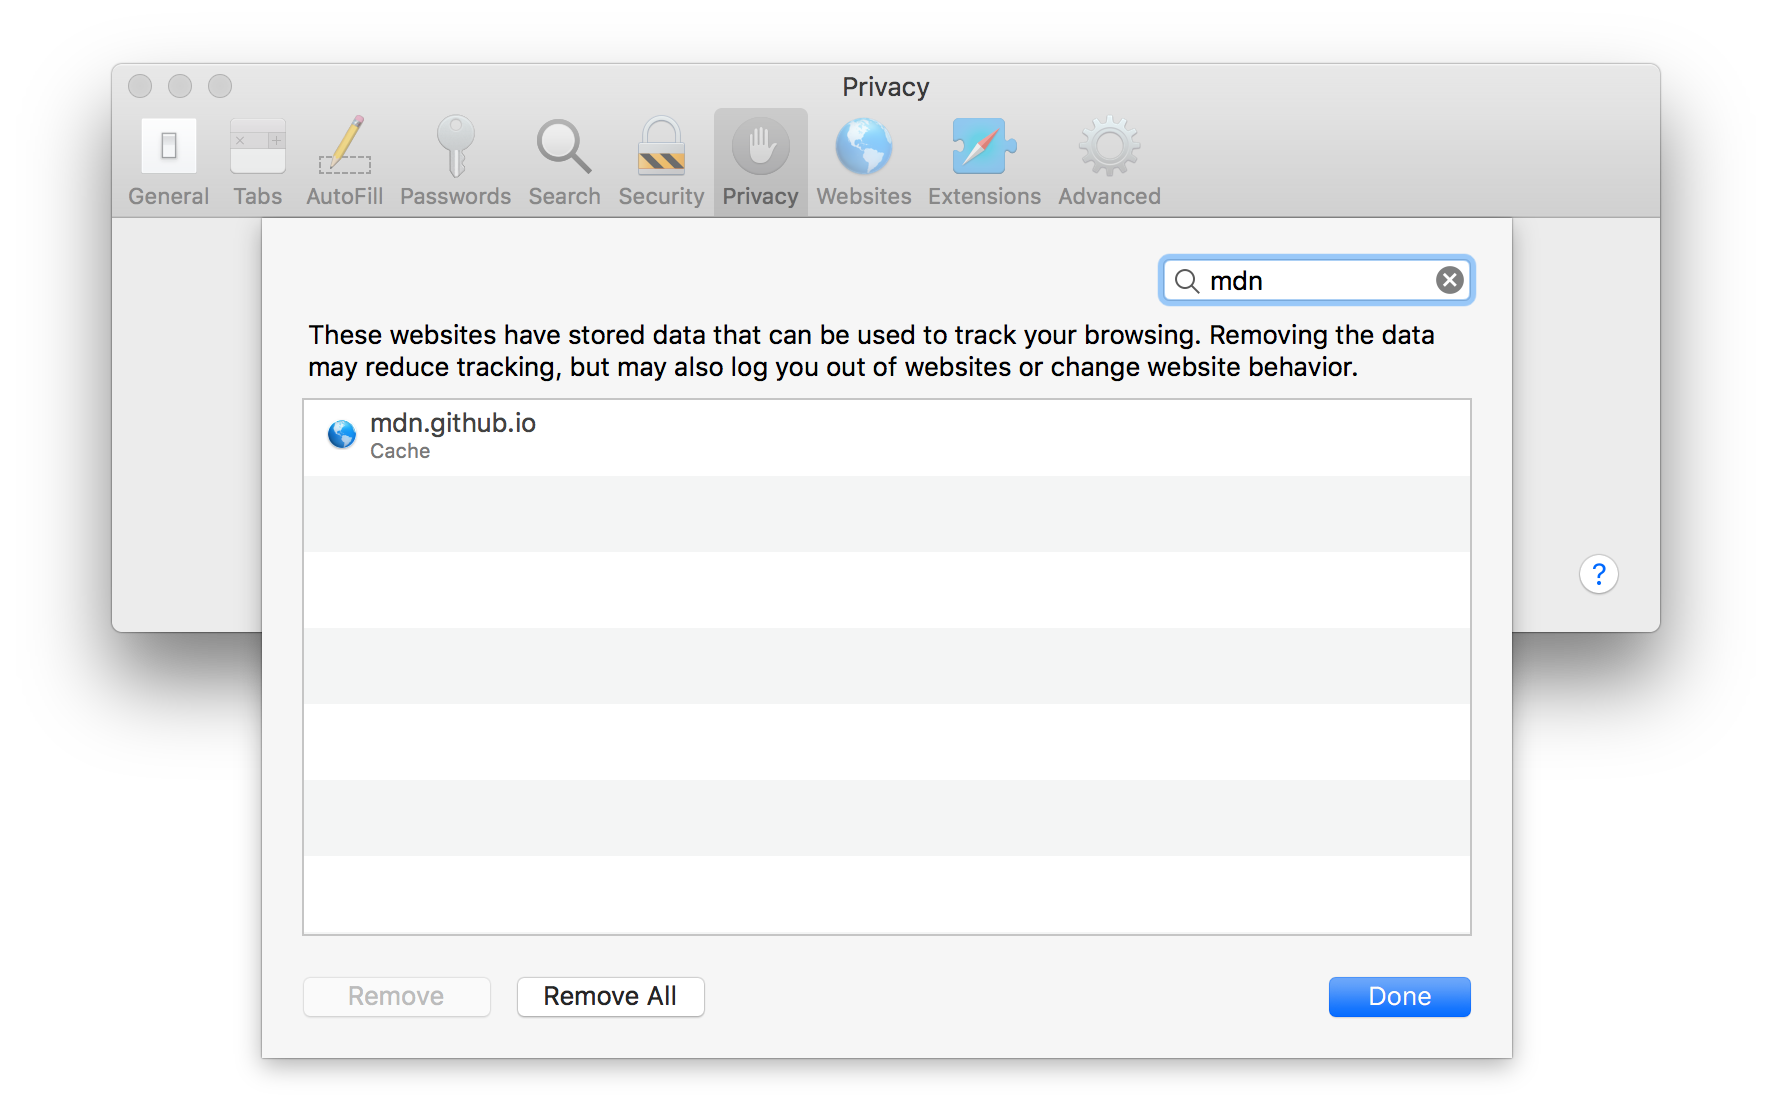Open the help question mark button

coord(1598,574)
